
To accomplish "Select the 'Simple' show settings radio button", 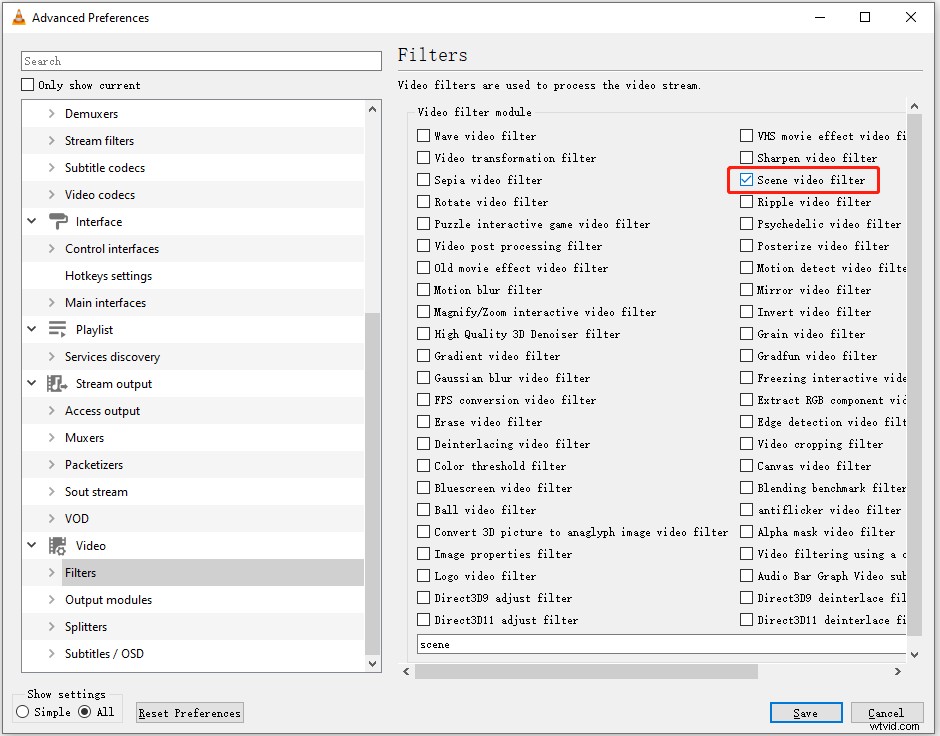I will tap(21, 712).
